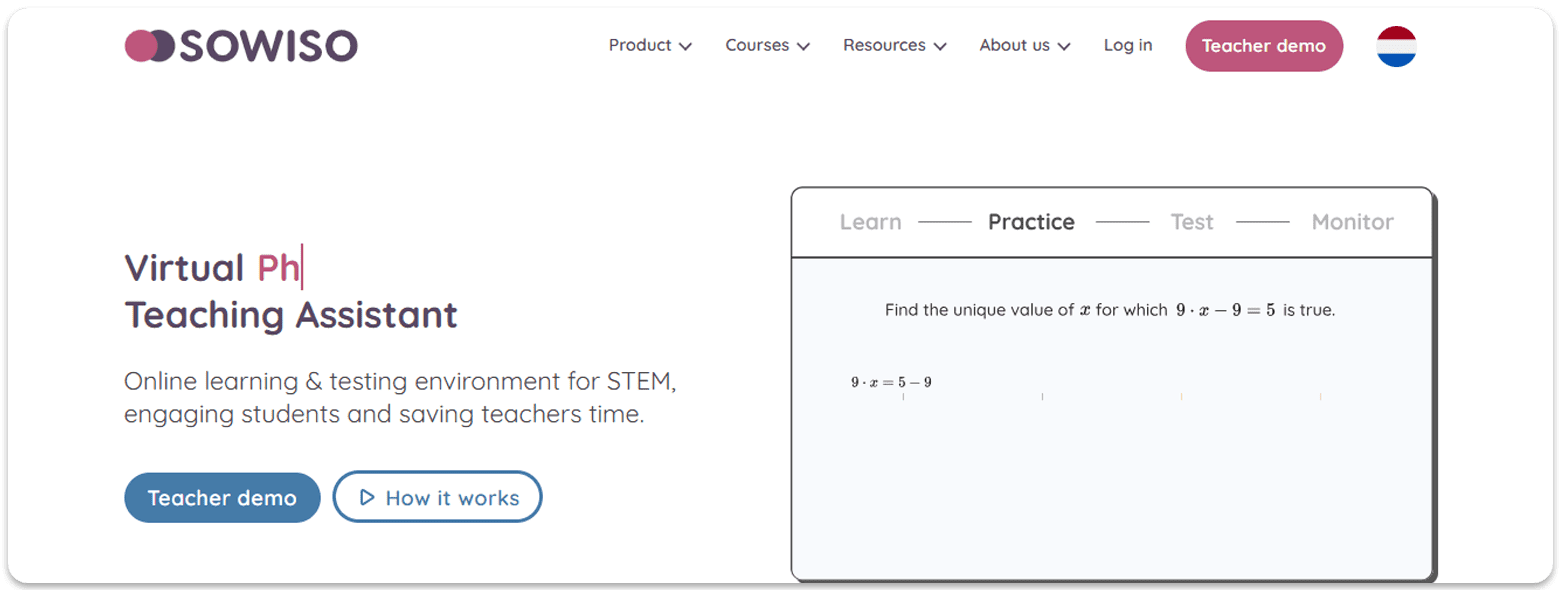The image size is (1560, 590).
Task: Select the Learn tab
Action: tap(870, 222)
